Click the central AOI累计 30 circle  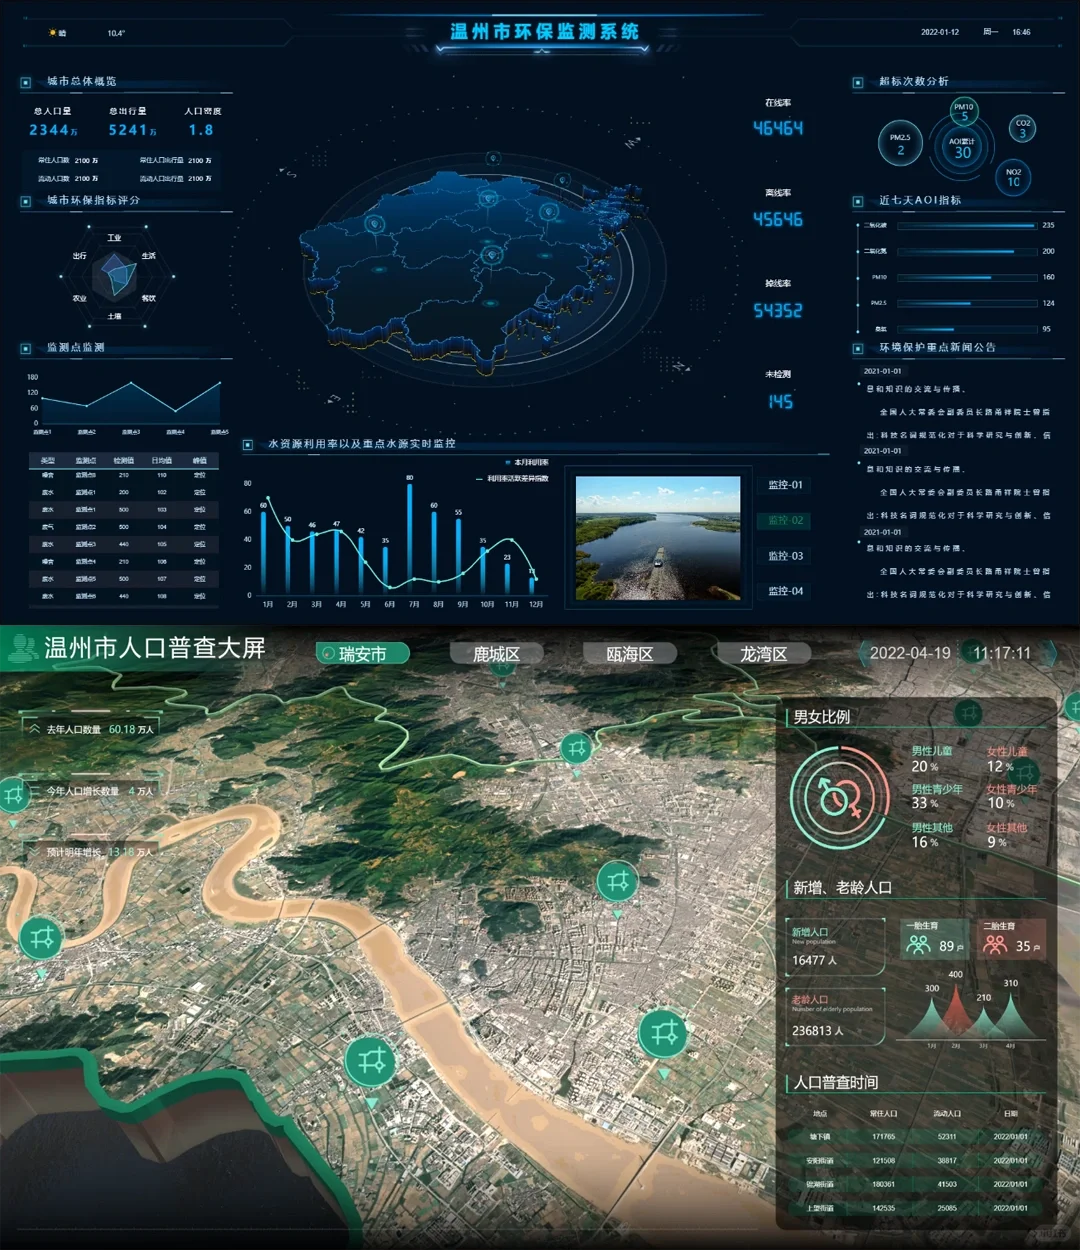tap(962, 148)
